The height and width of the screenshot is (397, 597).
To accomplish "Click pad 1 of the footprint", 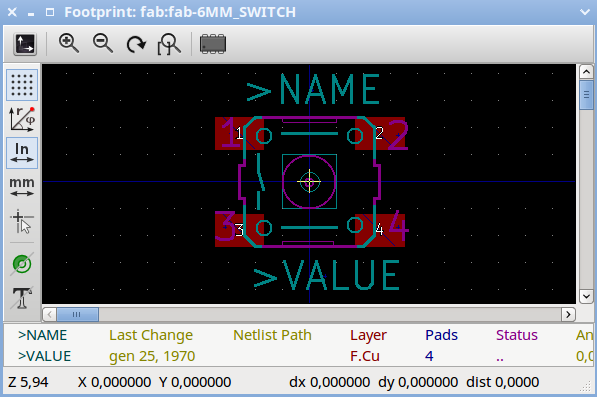I will (x=239, y=133).
